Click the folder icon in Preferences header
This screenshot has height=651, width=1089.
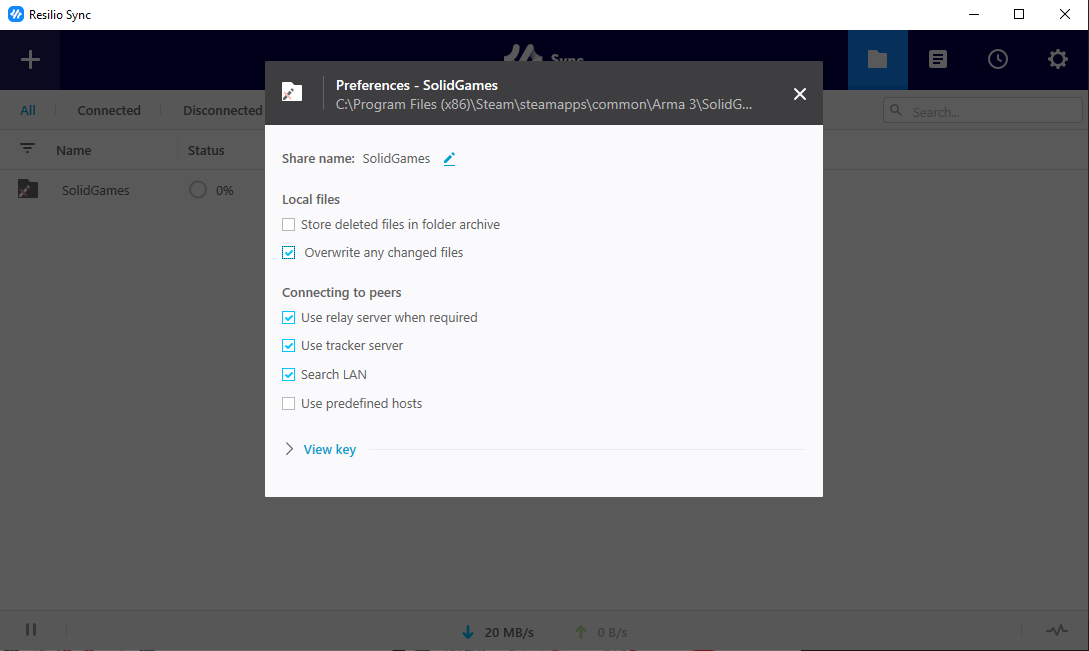click(x=292, y=92)
